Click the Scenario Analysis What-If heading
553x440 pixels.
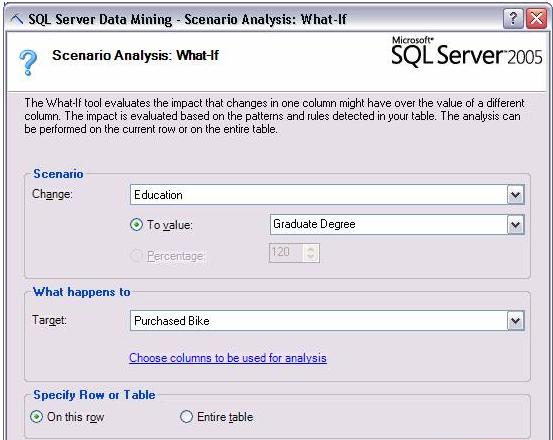135,55
